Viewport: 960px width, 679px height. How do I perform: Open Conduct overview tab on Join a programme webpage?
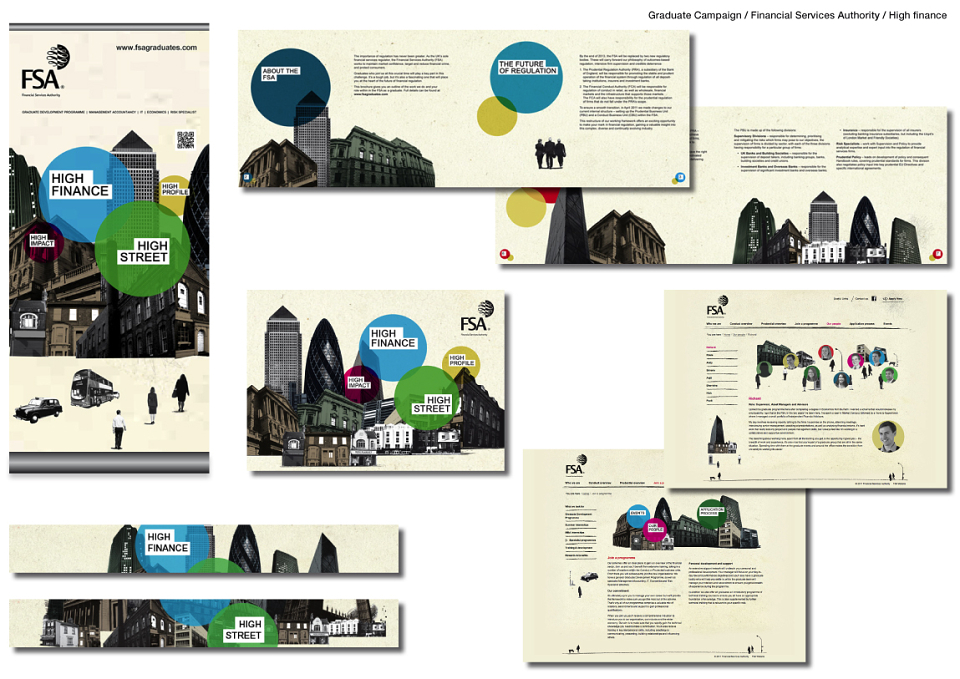click(600, 483)
